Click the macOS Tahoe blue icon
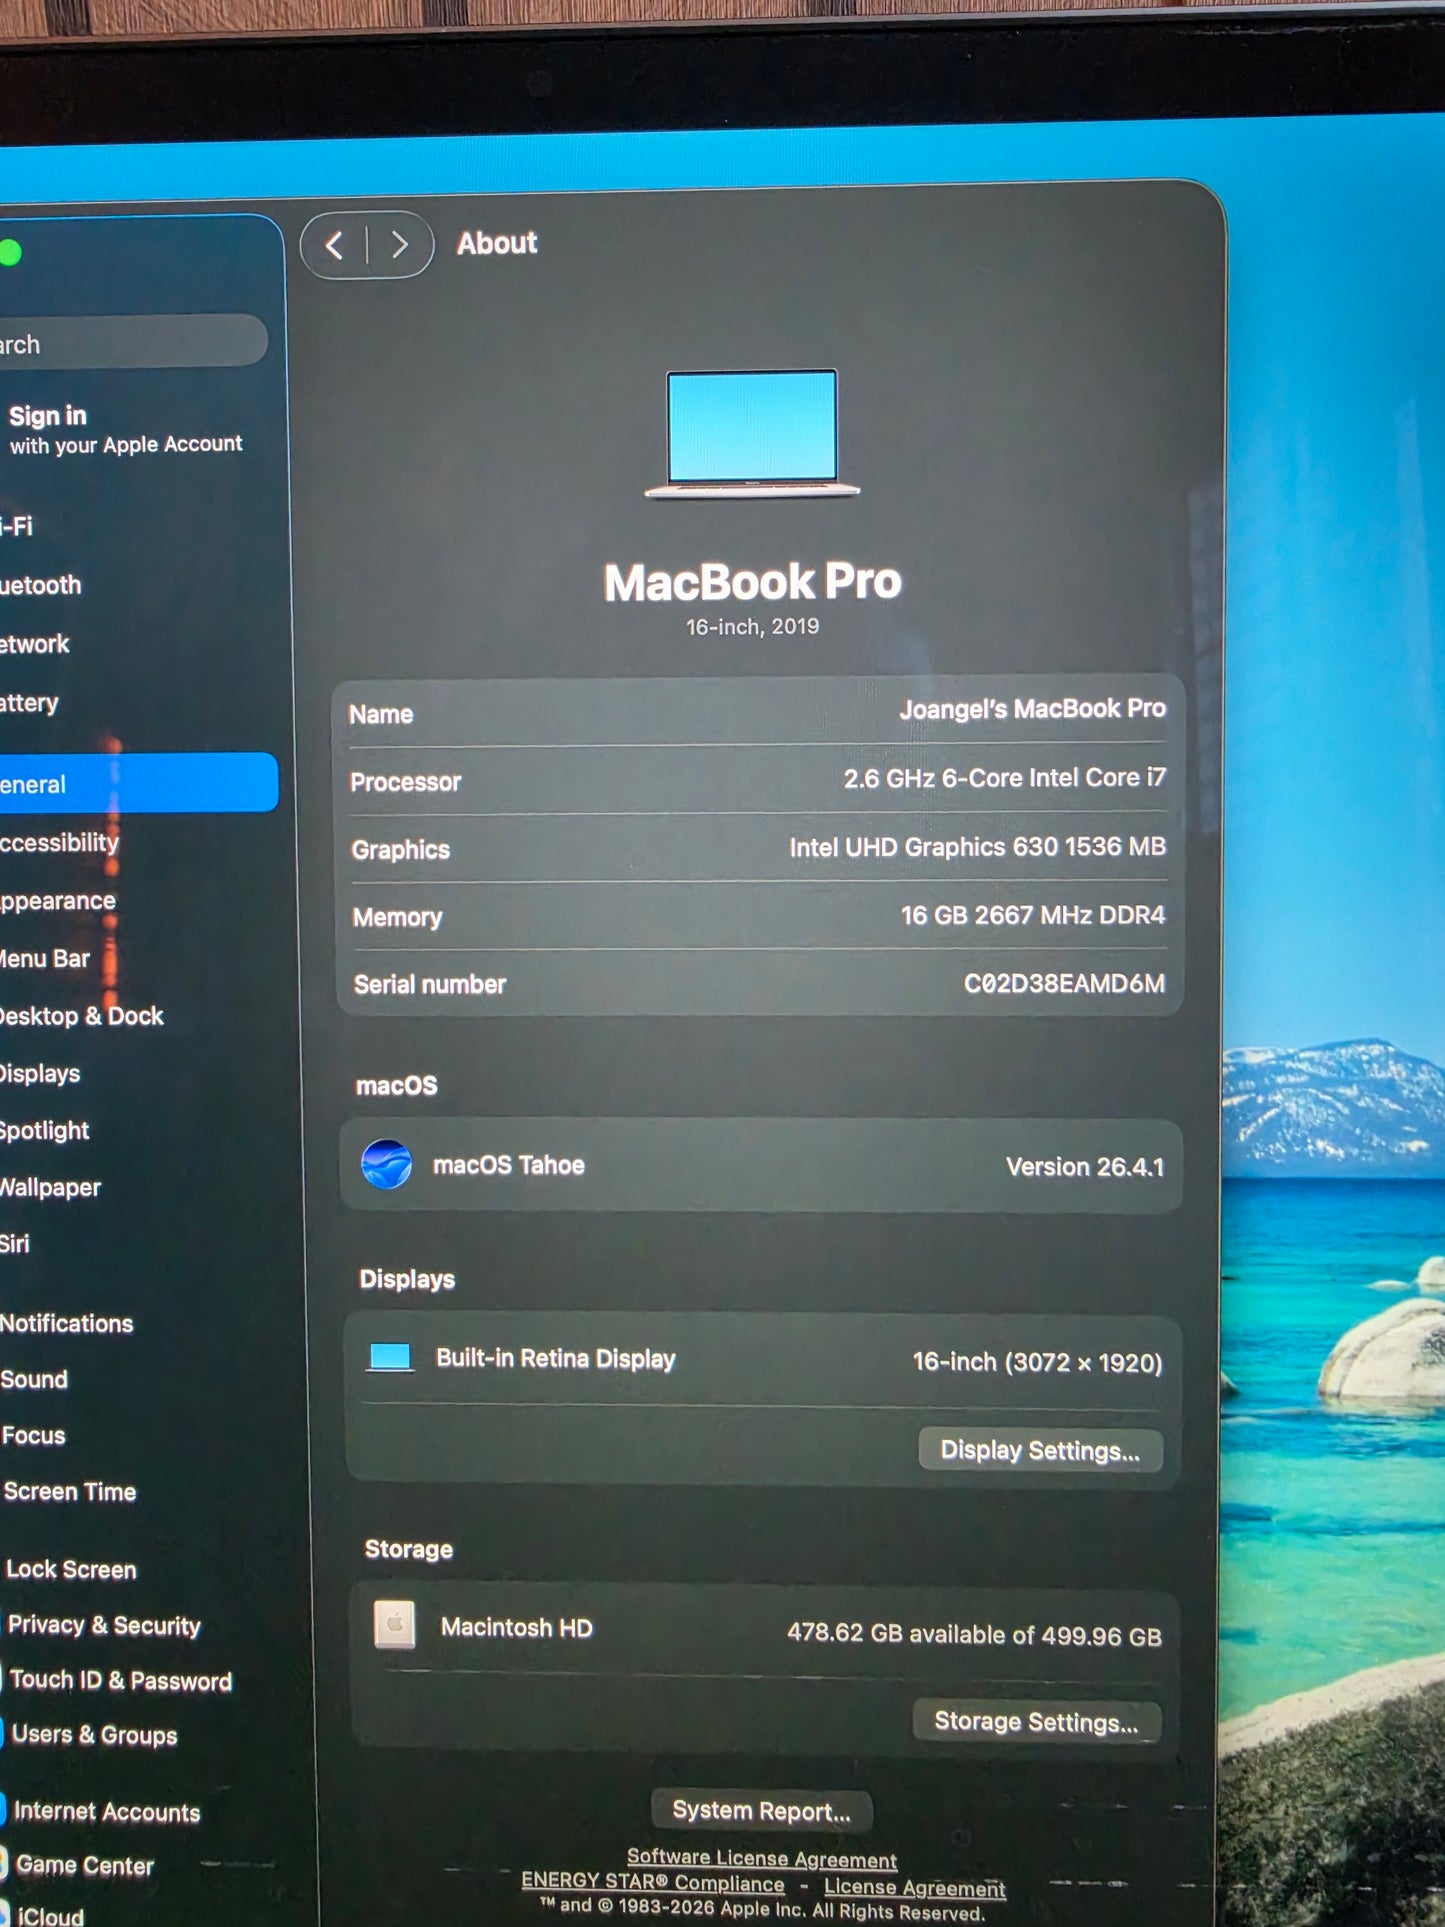1445x1927 pixels. coord(386,1164)
